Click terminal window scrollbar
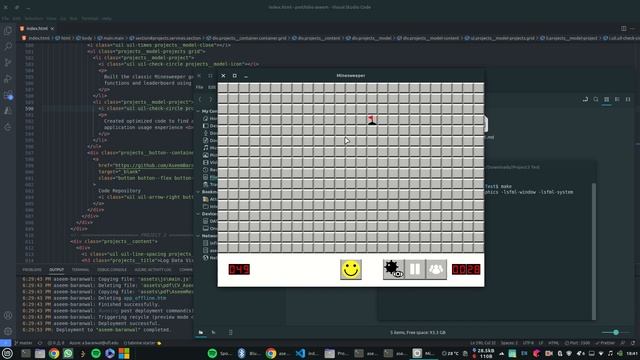The width and height of the screenshot is (640, 360). click(x=594, y=251)
